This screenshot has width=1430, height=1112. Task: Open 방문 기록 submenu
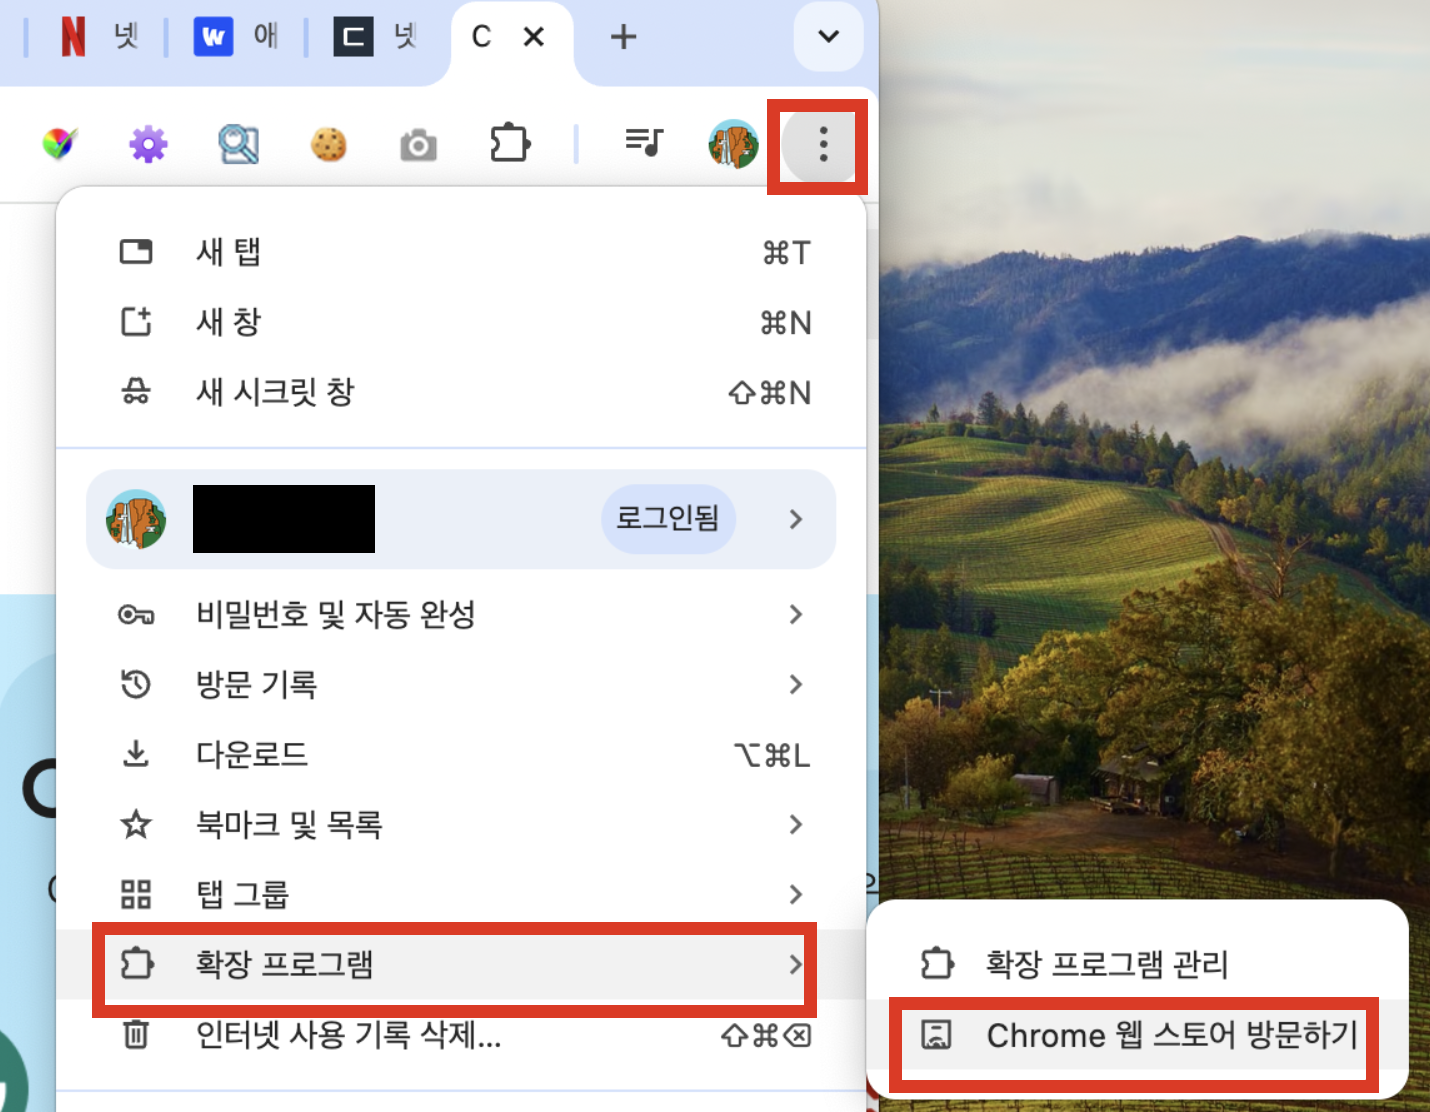pyautogui.click(x=461, y=684)
